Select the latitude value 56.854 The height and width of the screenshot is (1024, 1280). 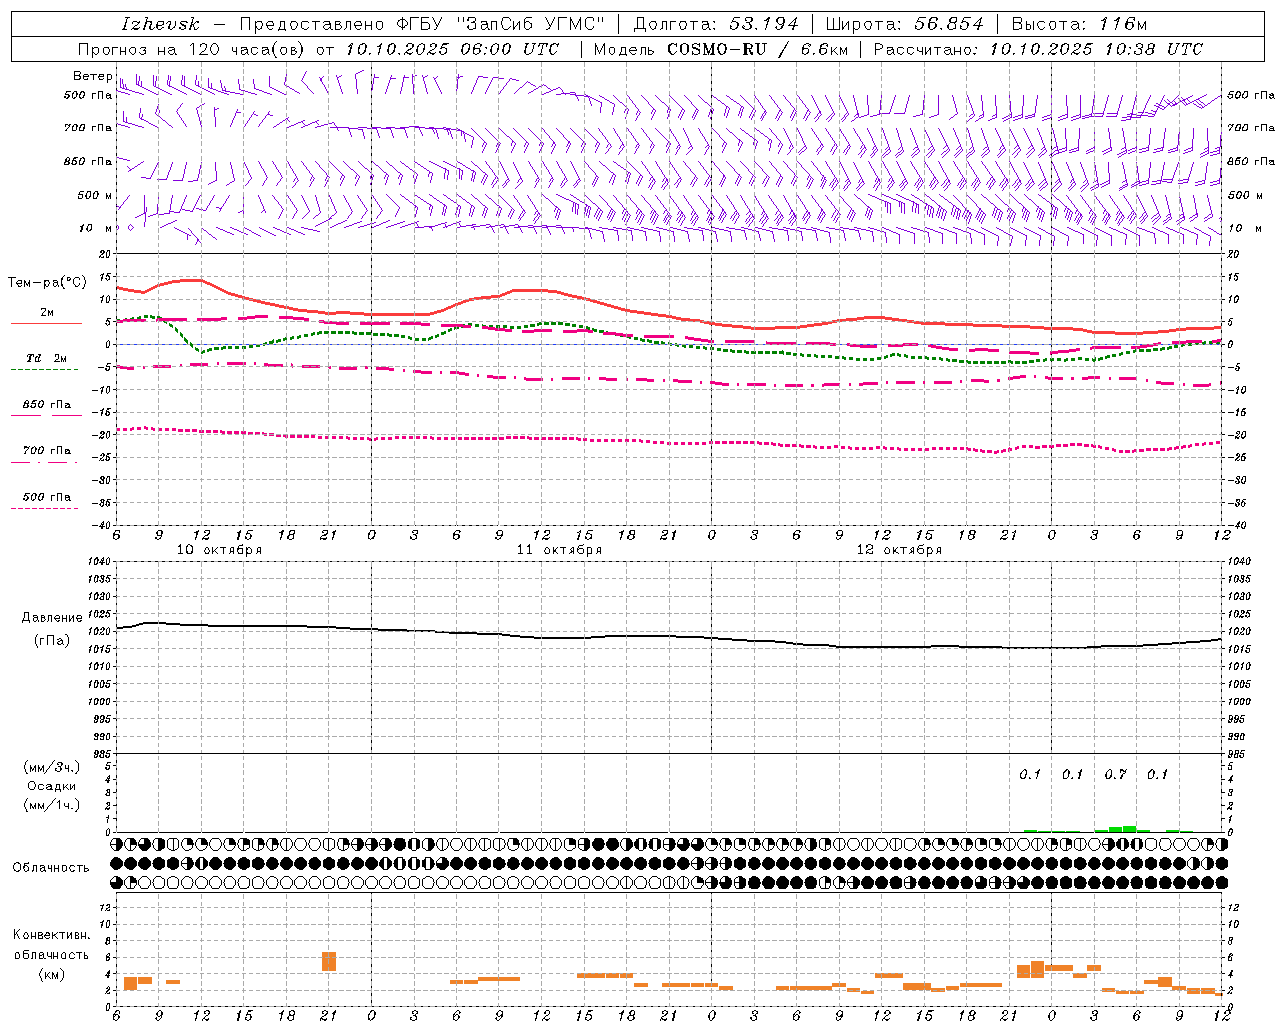[x=949, y=24]
